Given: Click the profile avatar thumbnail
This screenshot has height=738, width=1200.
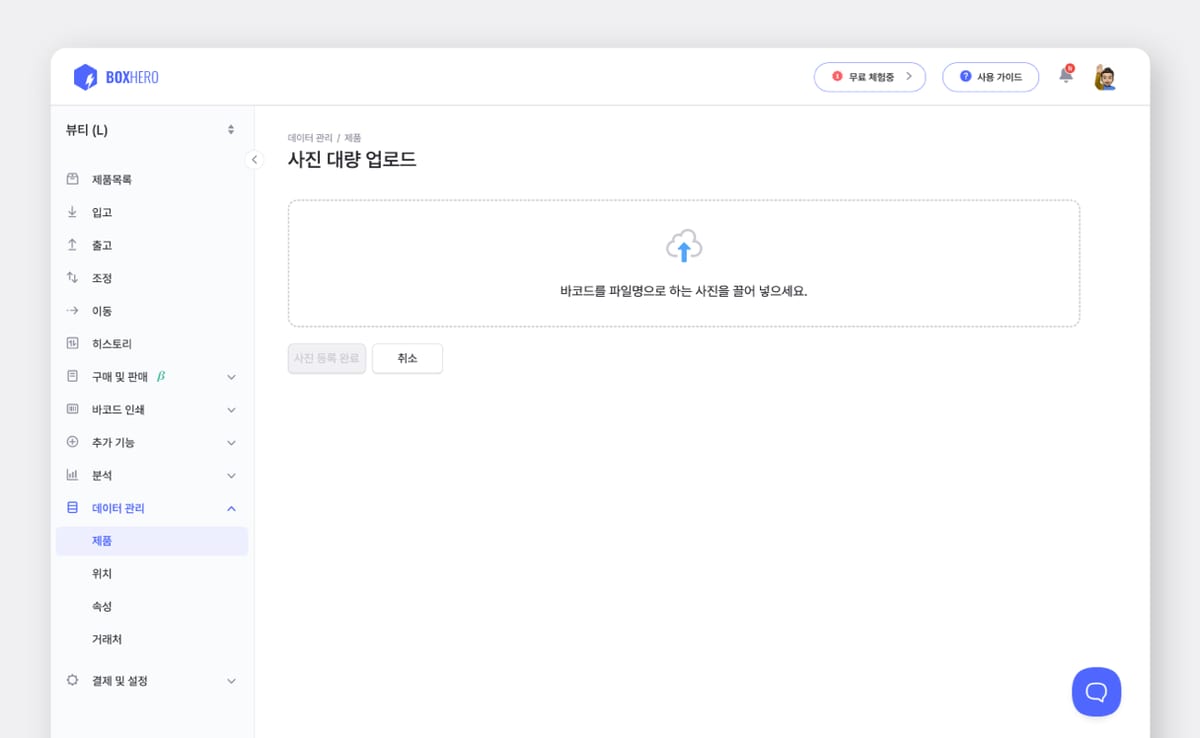Looking at the screenshot, I should (x=1103, y=76).
